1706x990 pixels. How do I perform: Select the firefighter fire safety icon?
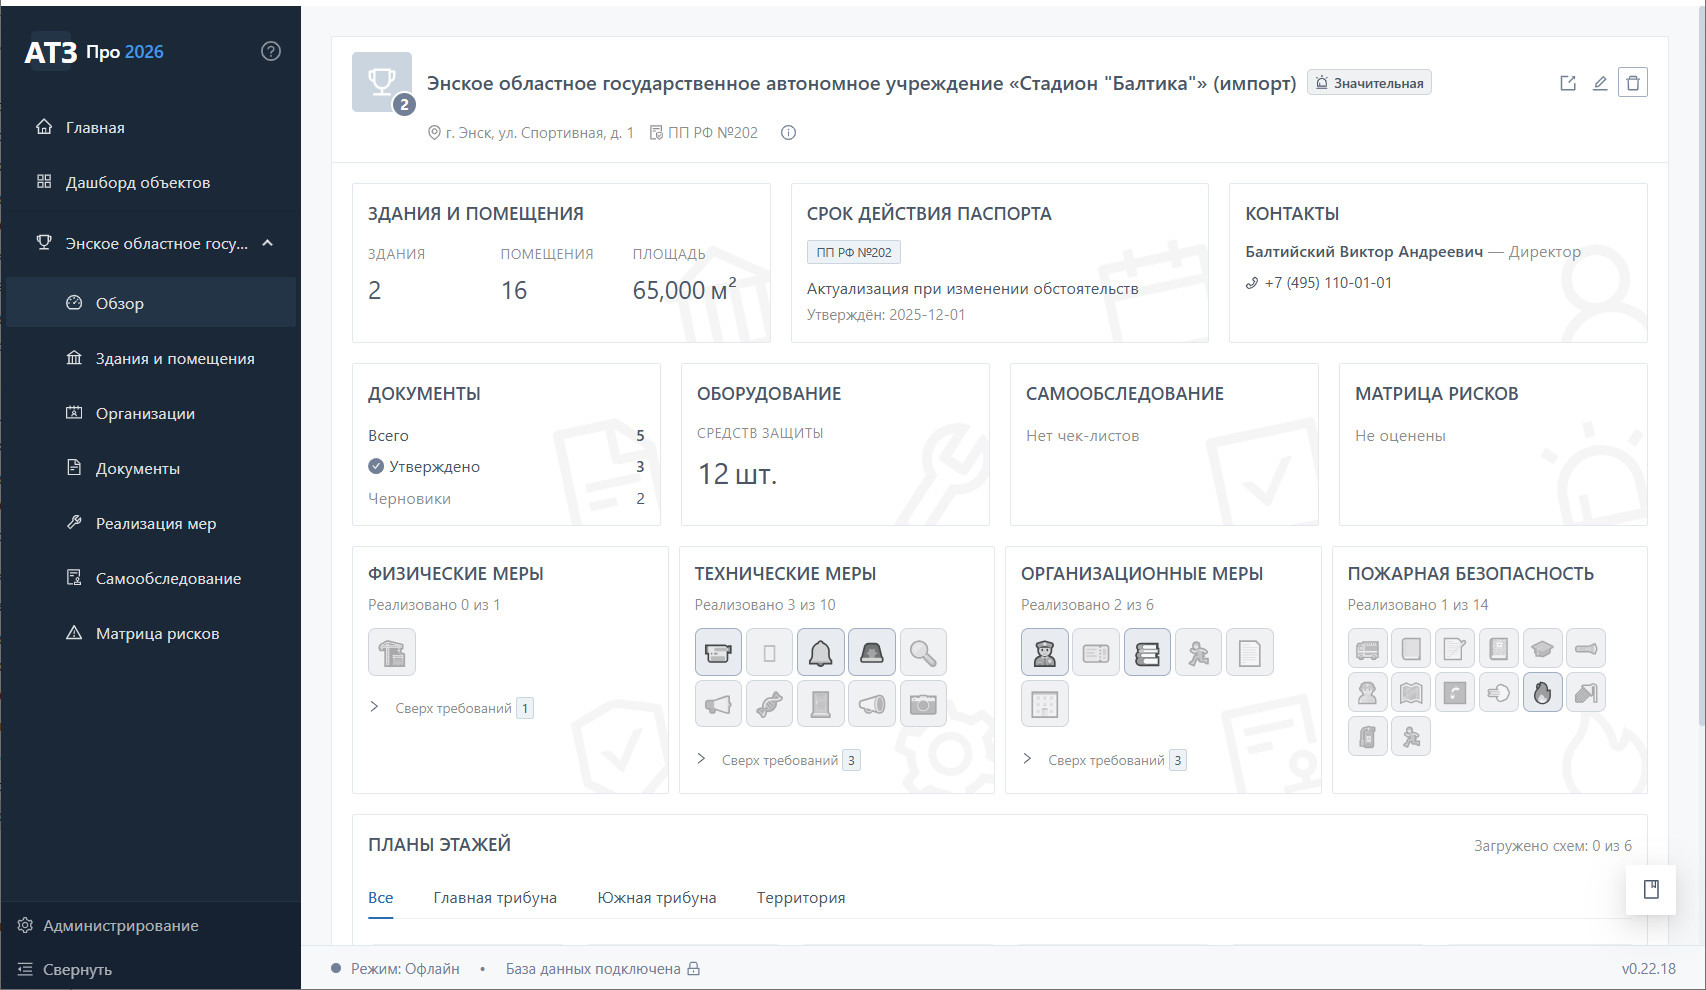pos(1367,692)
